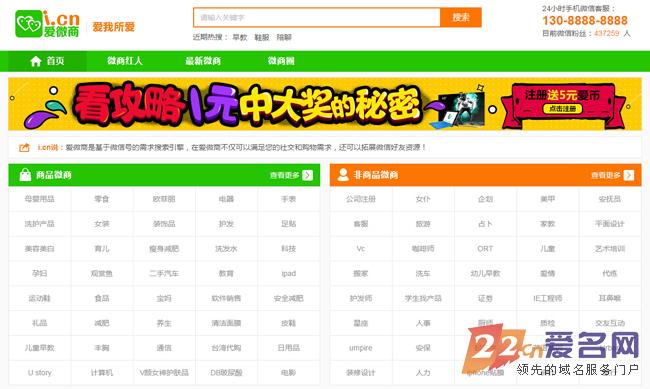The width and height of the screenshot is (650, 389).
Task: Select the Vc category cell
Action: 361,249
